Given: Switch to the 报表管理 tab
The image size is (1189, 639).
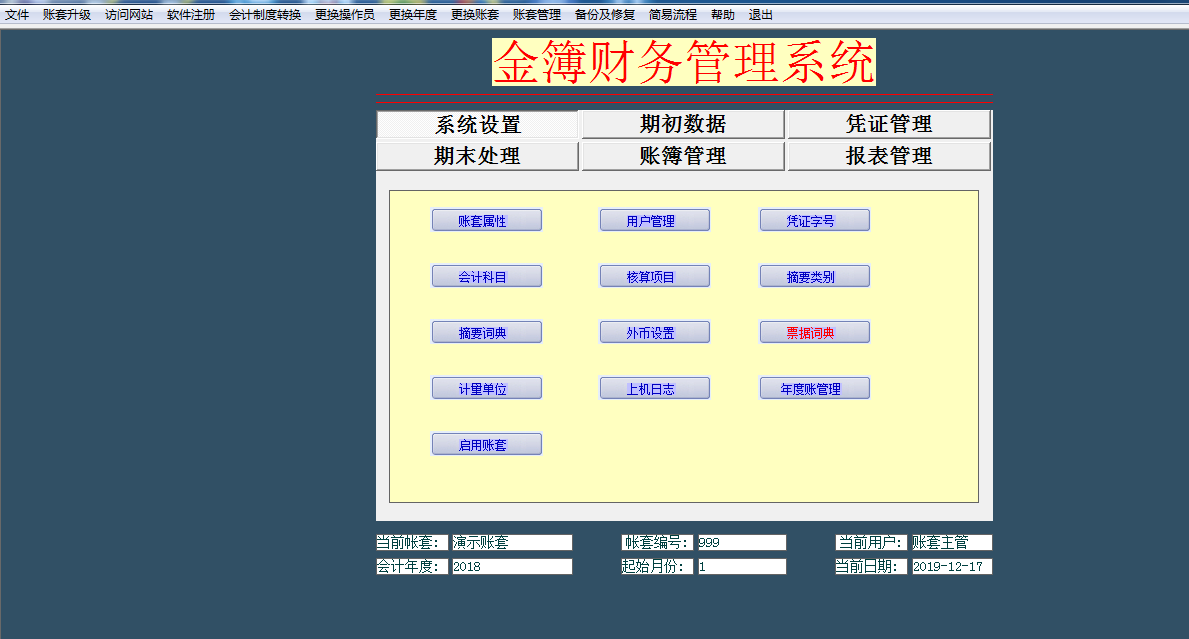Looking at the screenshot, I should (889, 156).
